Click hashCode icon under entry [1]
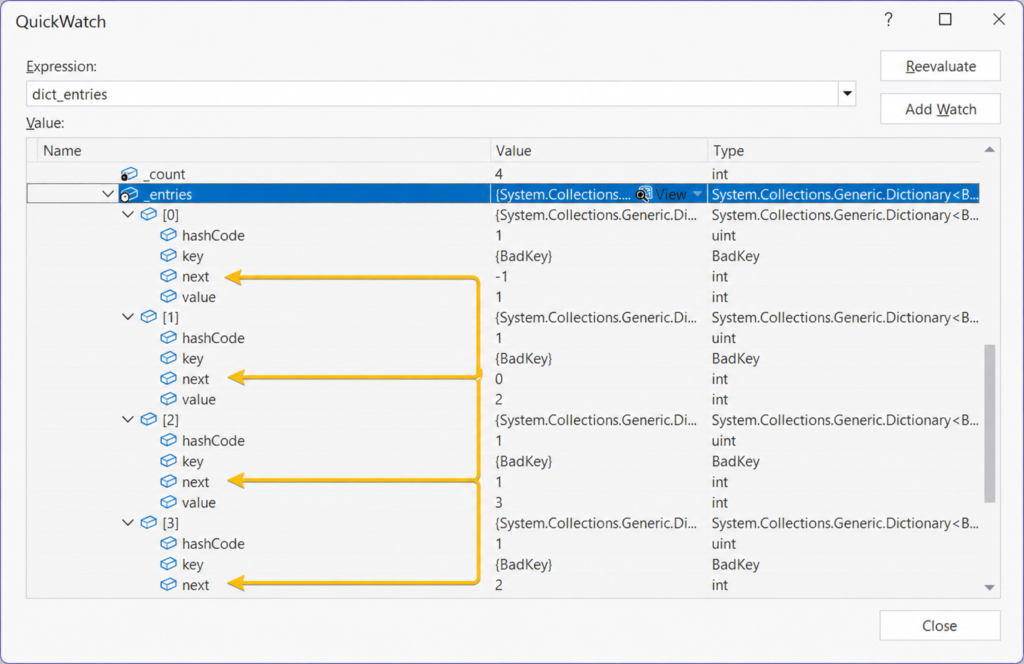This screenshot has height=664, width=1024. [x=168, y=338]
